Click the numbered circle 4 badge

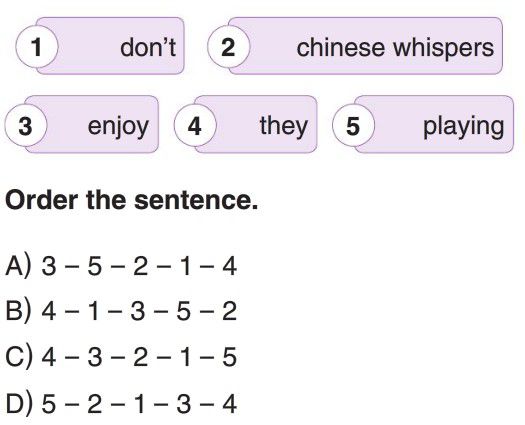pos(195,125)
